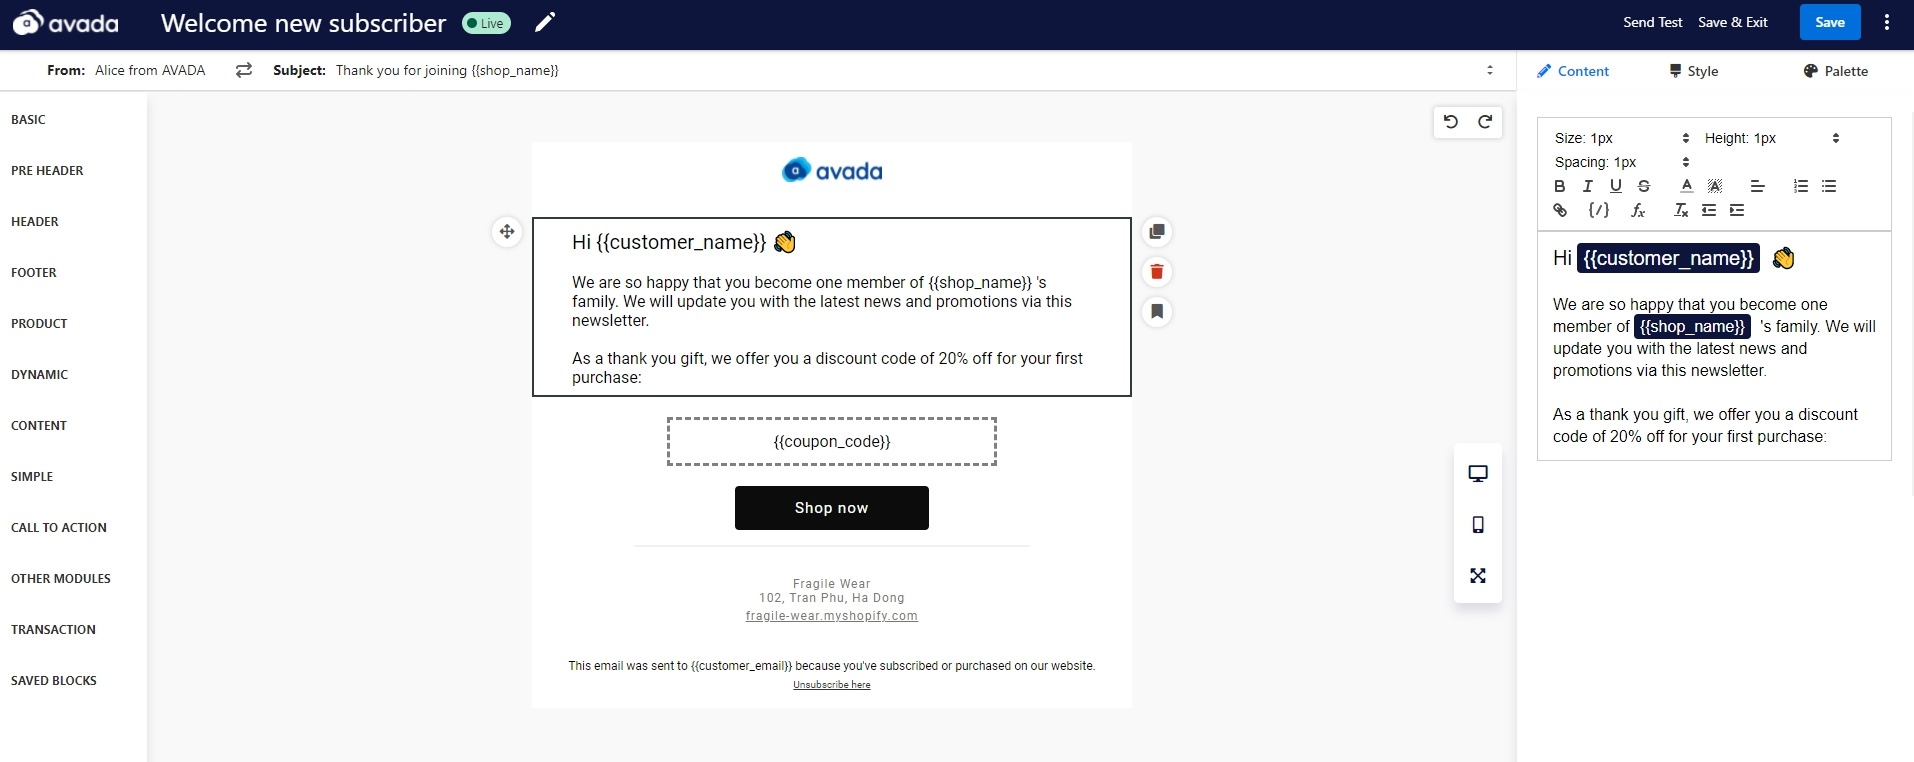Save block using the bookmark icon
This screenshot has height=762, width=1914.
(1157, 312)
